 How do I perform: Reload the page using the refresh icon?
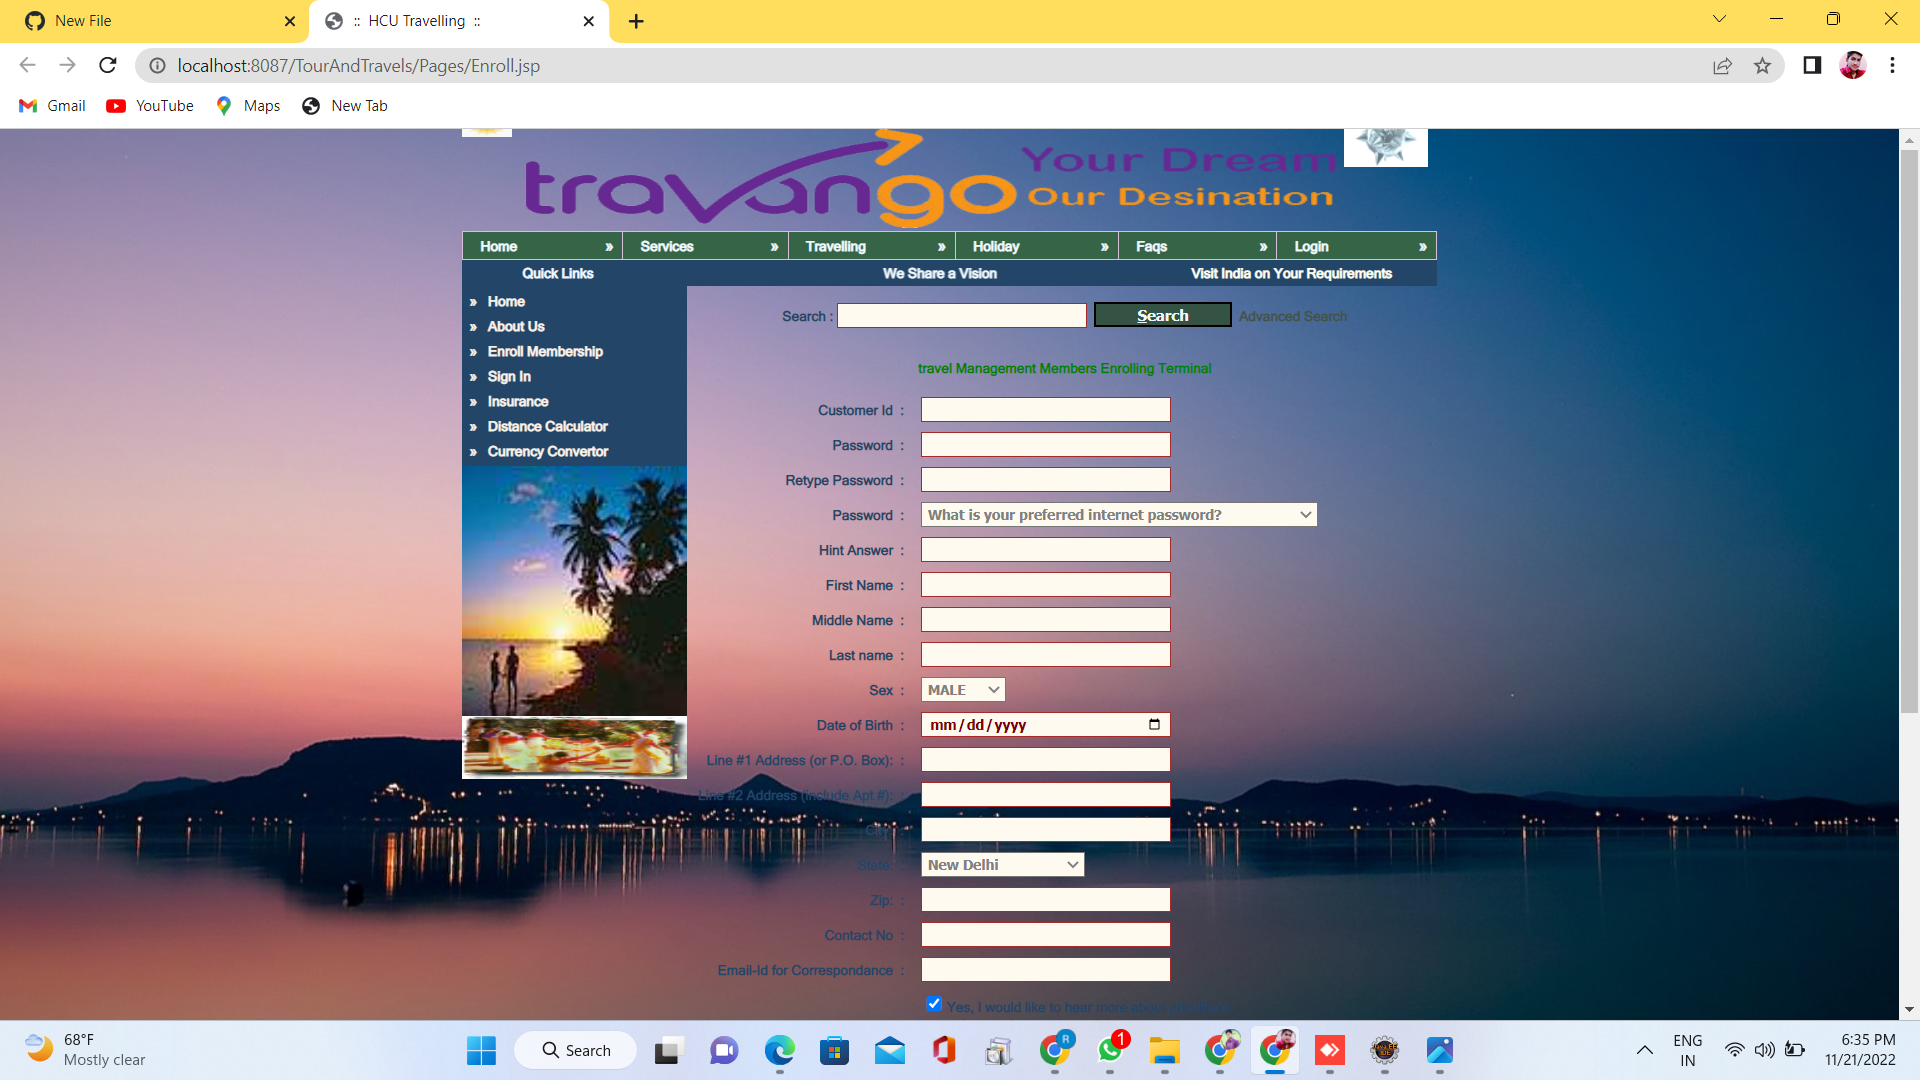[x=108, y=65]
